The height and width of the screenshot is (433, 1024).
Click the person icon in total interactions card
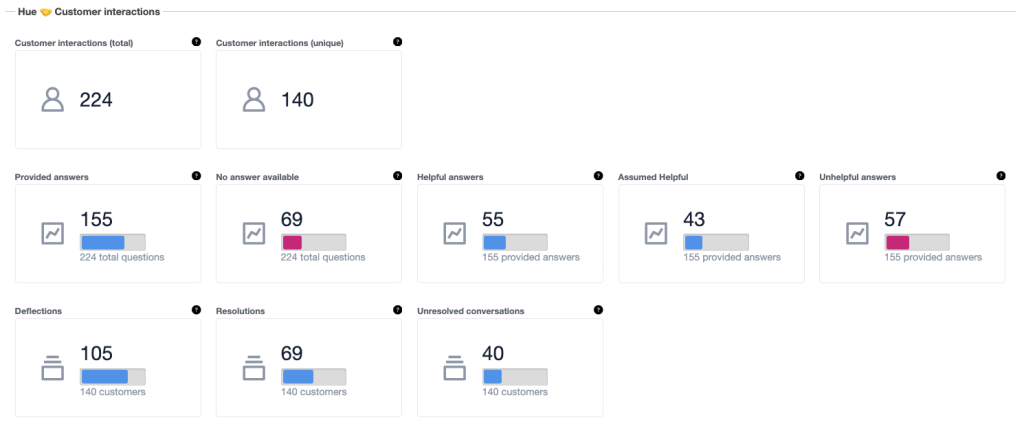coord(52,100)
